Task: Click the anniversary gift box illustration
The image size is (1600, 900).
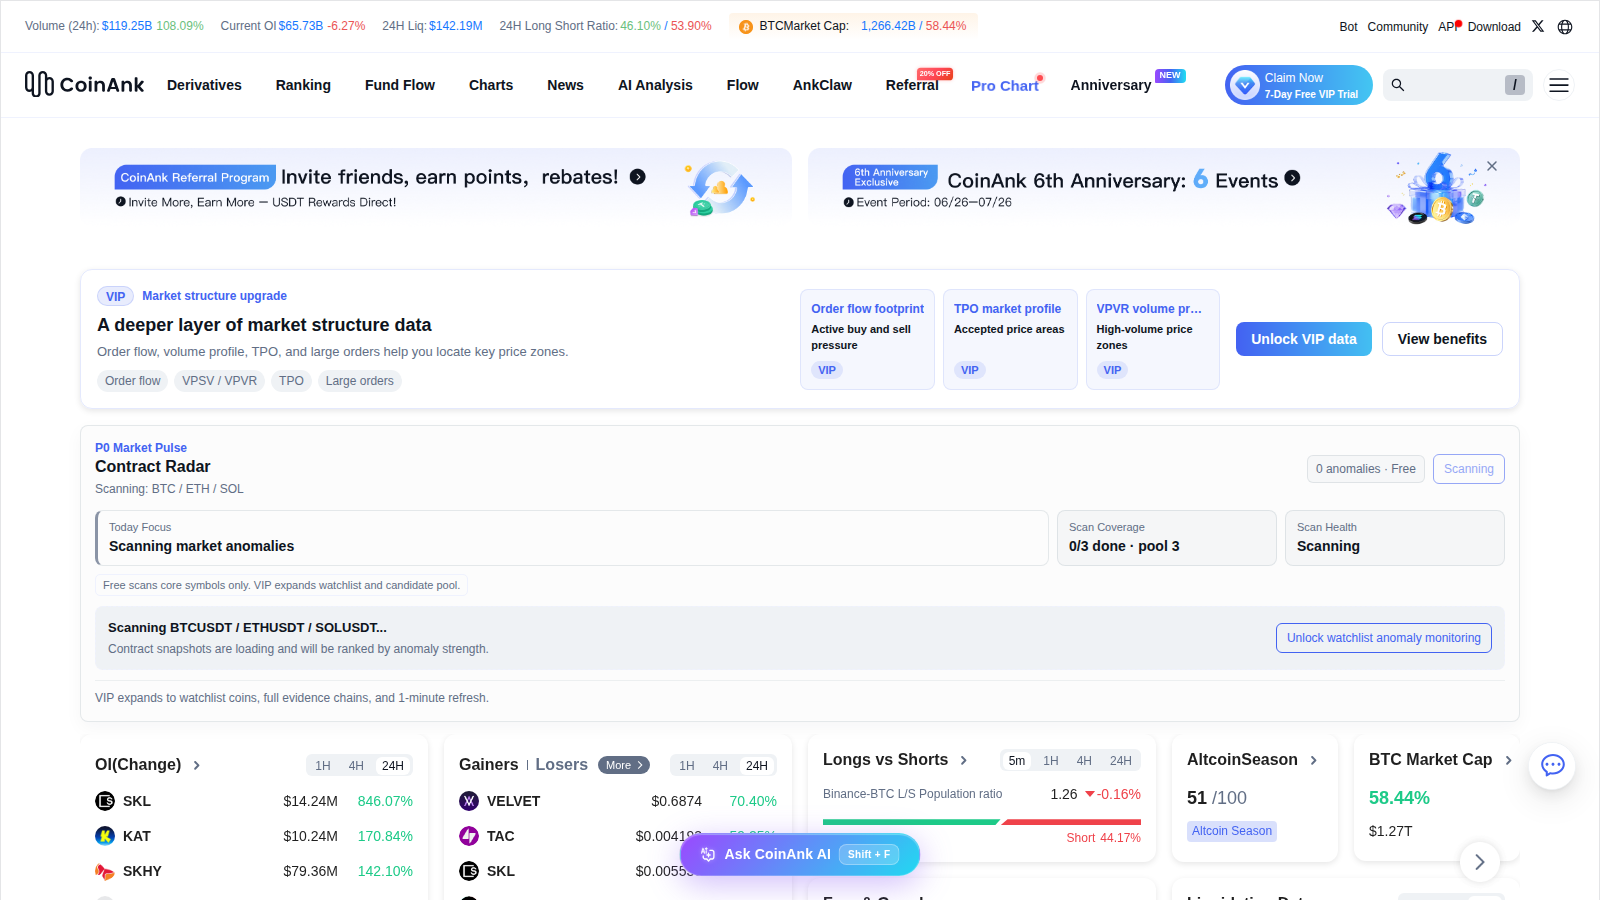Action: click(x=1437, y=190)
